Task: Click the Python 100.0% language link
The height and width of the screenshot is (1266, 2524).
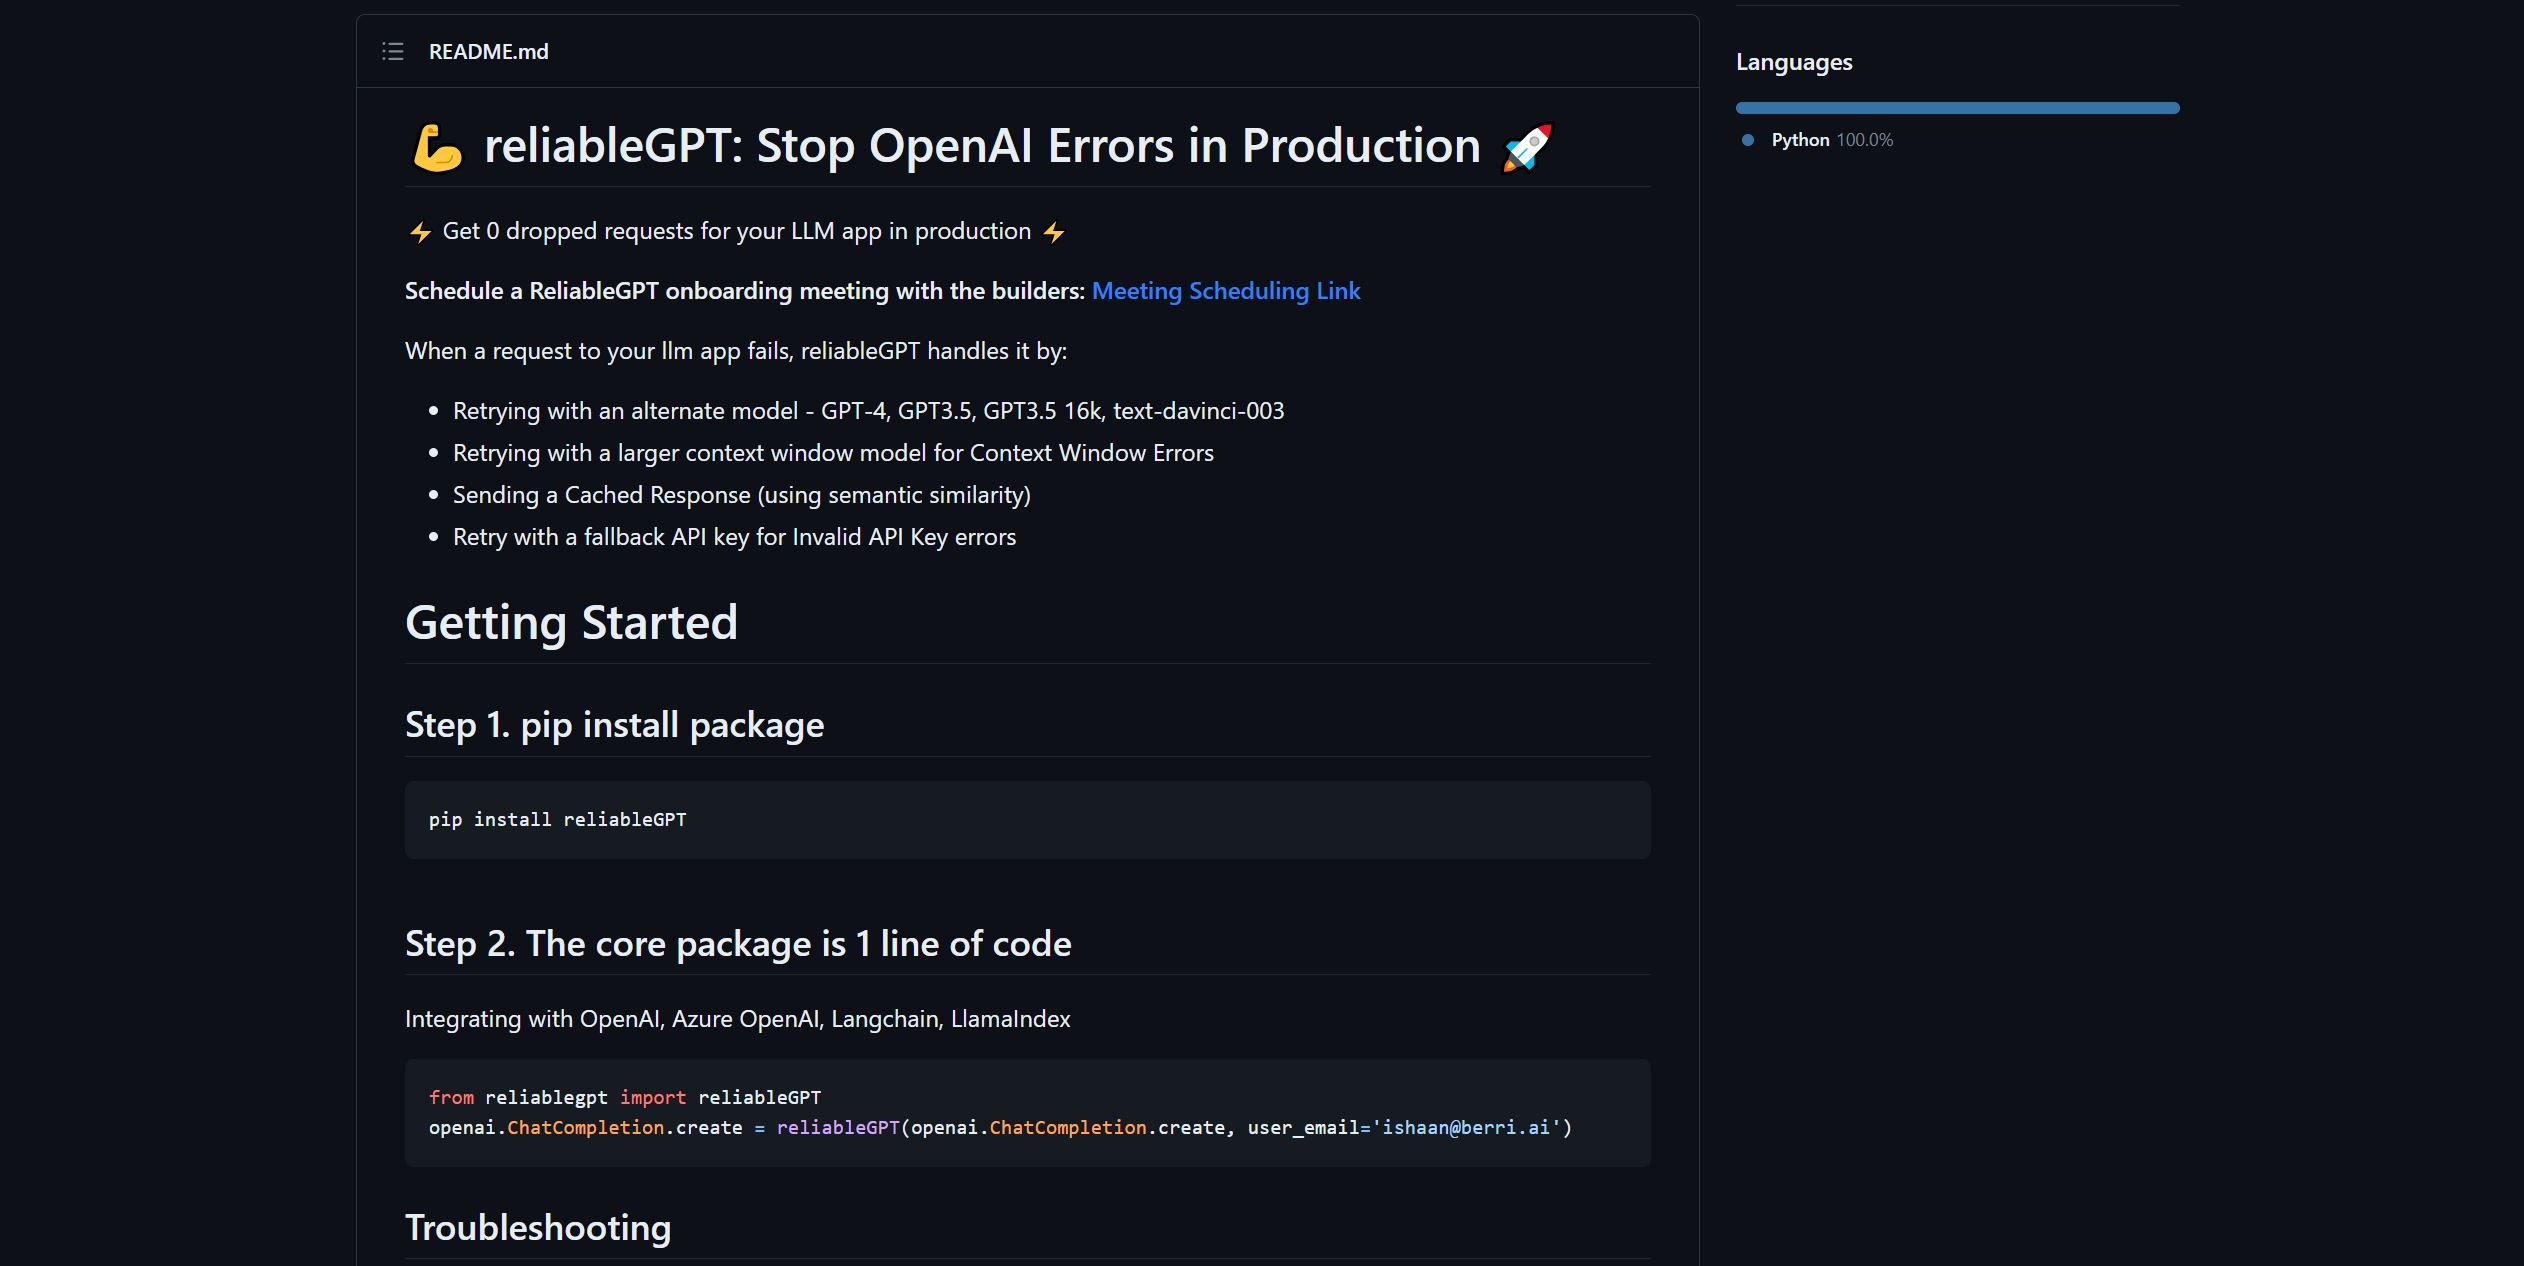Action: 1831,140
